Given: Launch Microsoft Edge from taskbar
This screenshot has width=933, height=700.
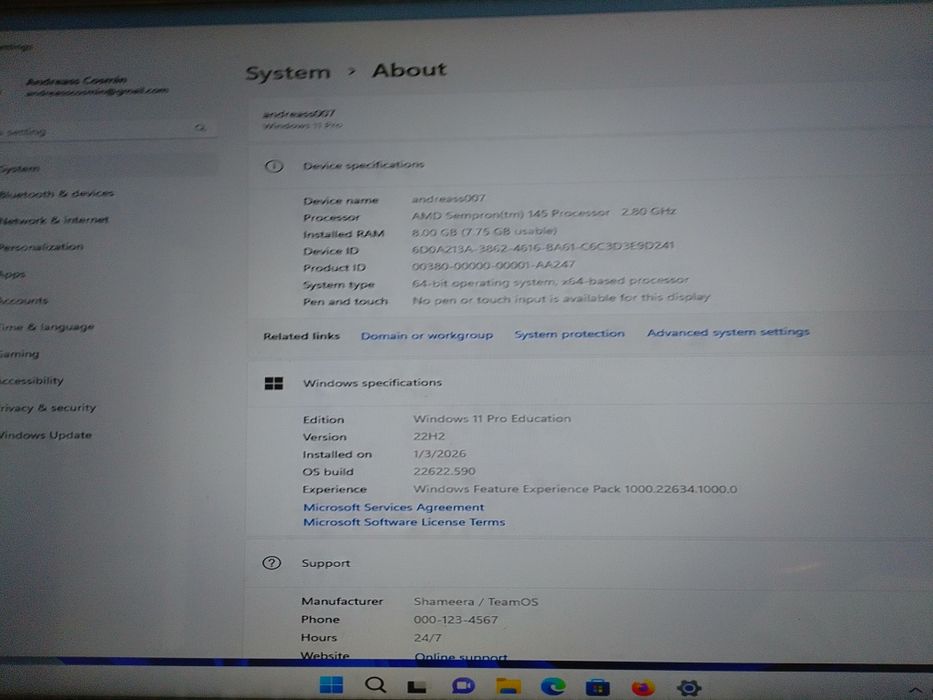Looking at the screenshot, I should point(553,686).
